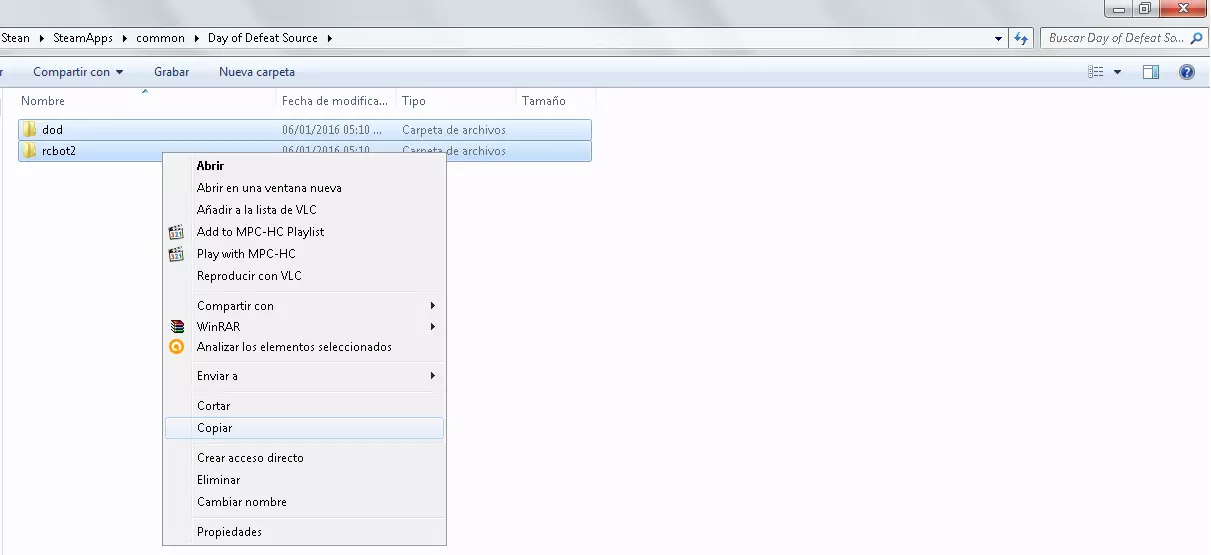This screenshot has height=555, width=1211.
Task: Click the Avast antivirus scan icon
Action: tap(177, 347)
